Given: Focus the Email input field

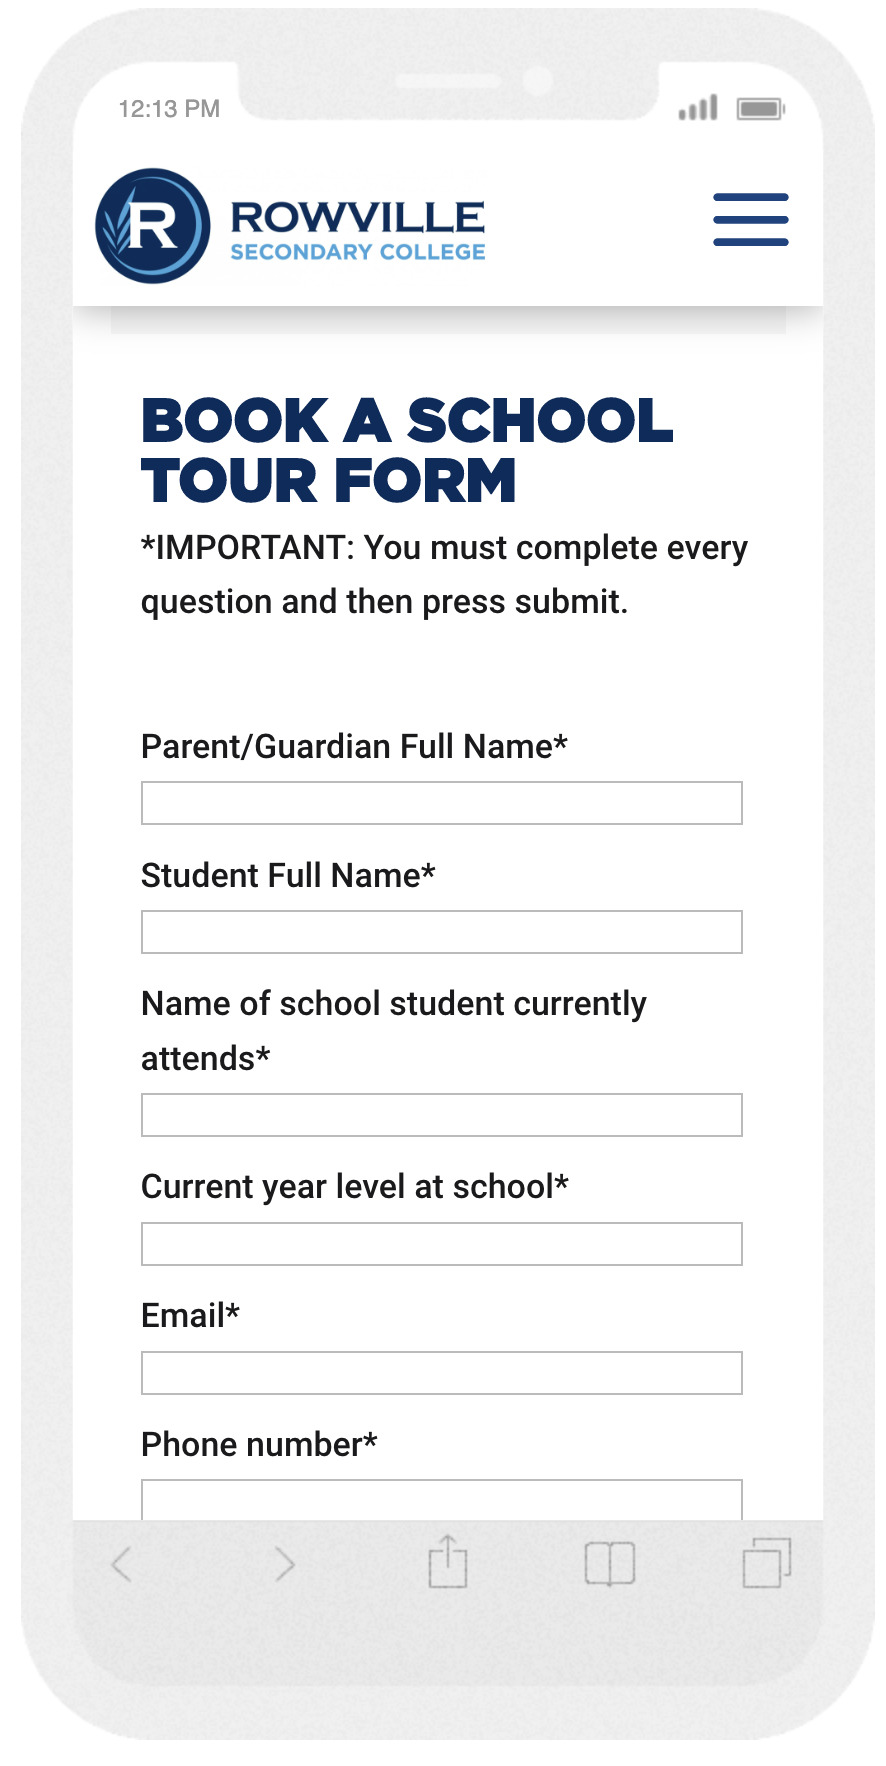Looking at the screenshot, I should pyautogui.click(x=442, y=1373).
